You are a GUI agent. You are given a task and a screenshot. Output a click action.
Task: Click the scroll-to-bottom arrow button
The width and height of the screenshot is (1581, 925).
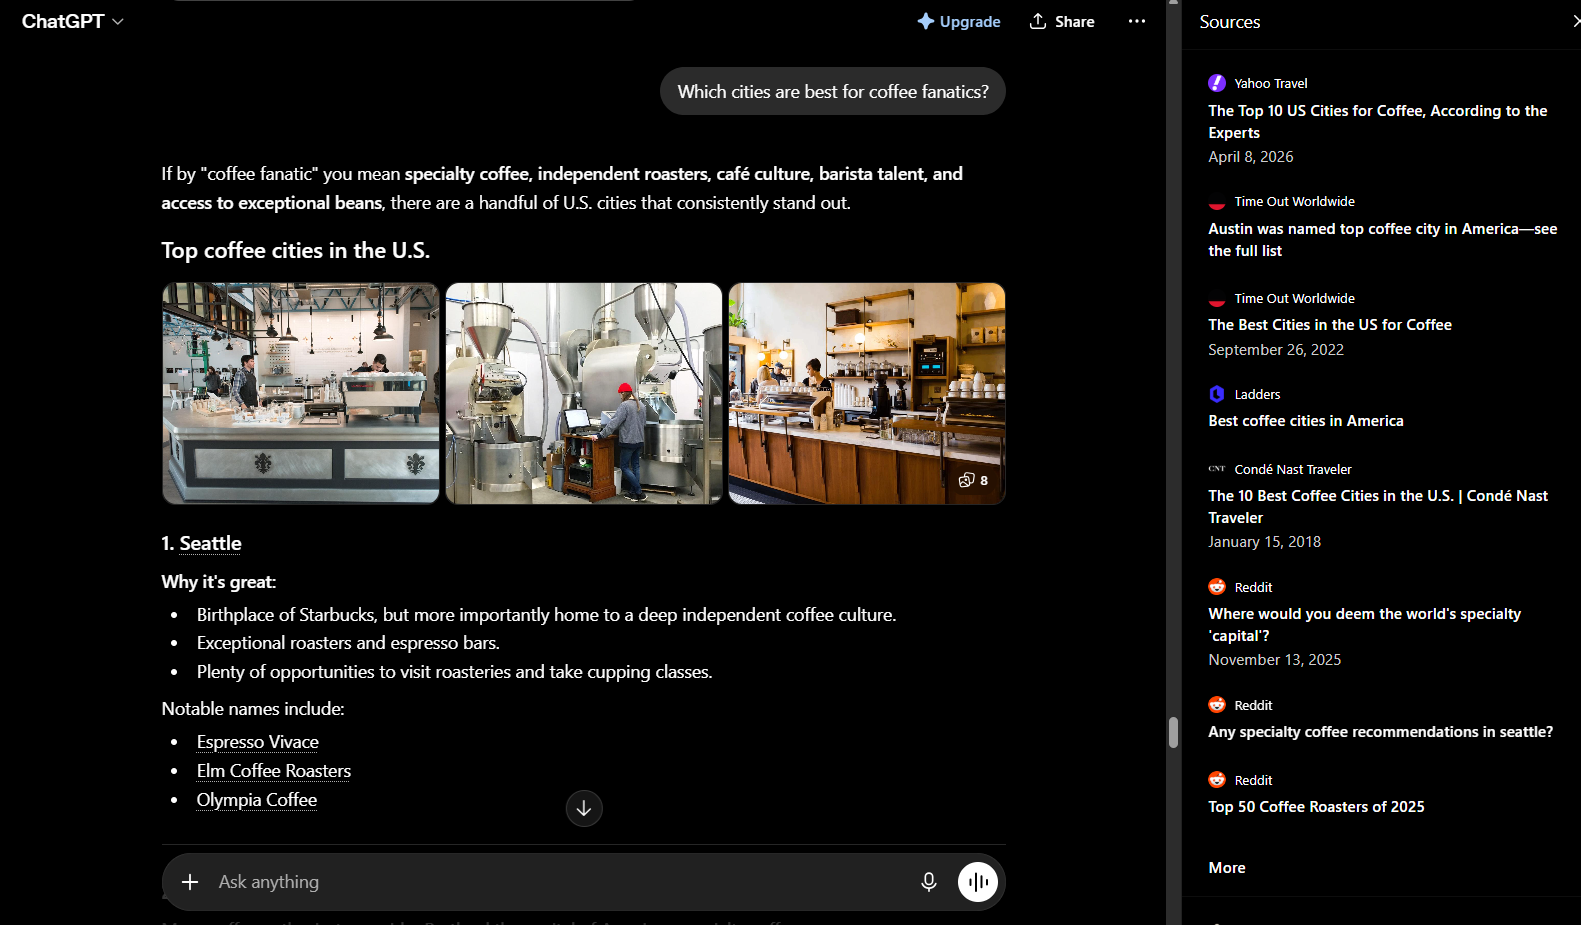[584, 808]
